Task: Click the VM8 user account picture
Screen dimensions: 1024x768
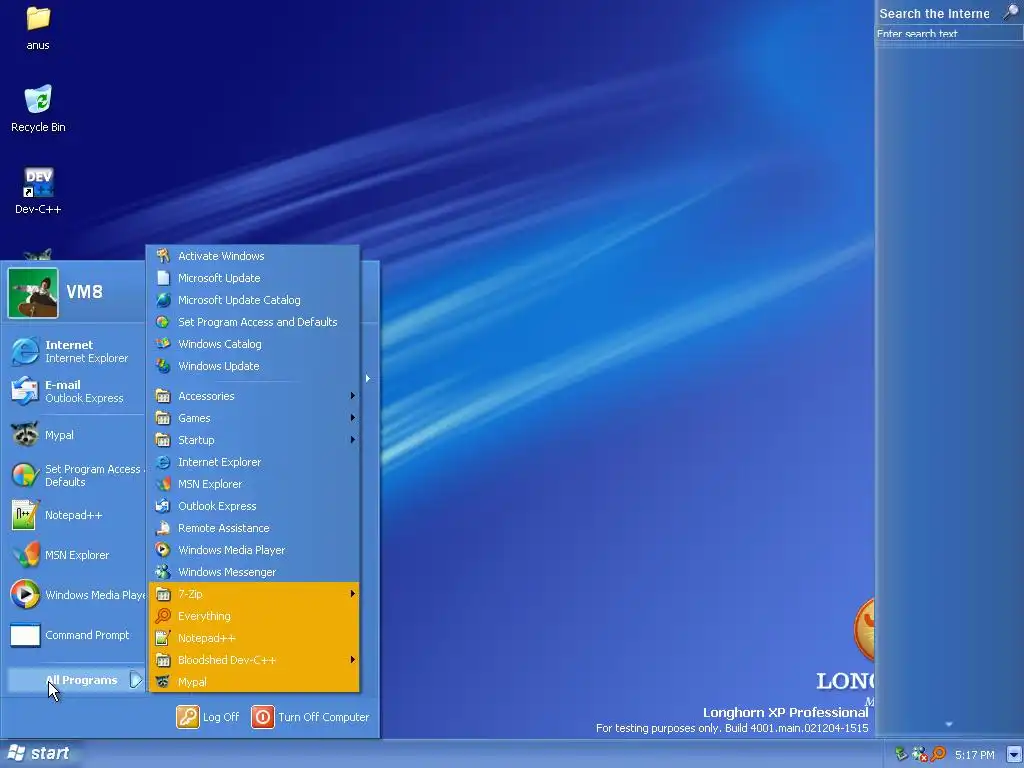Action: 33,293
